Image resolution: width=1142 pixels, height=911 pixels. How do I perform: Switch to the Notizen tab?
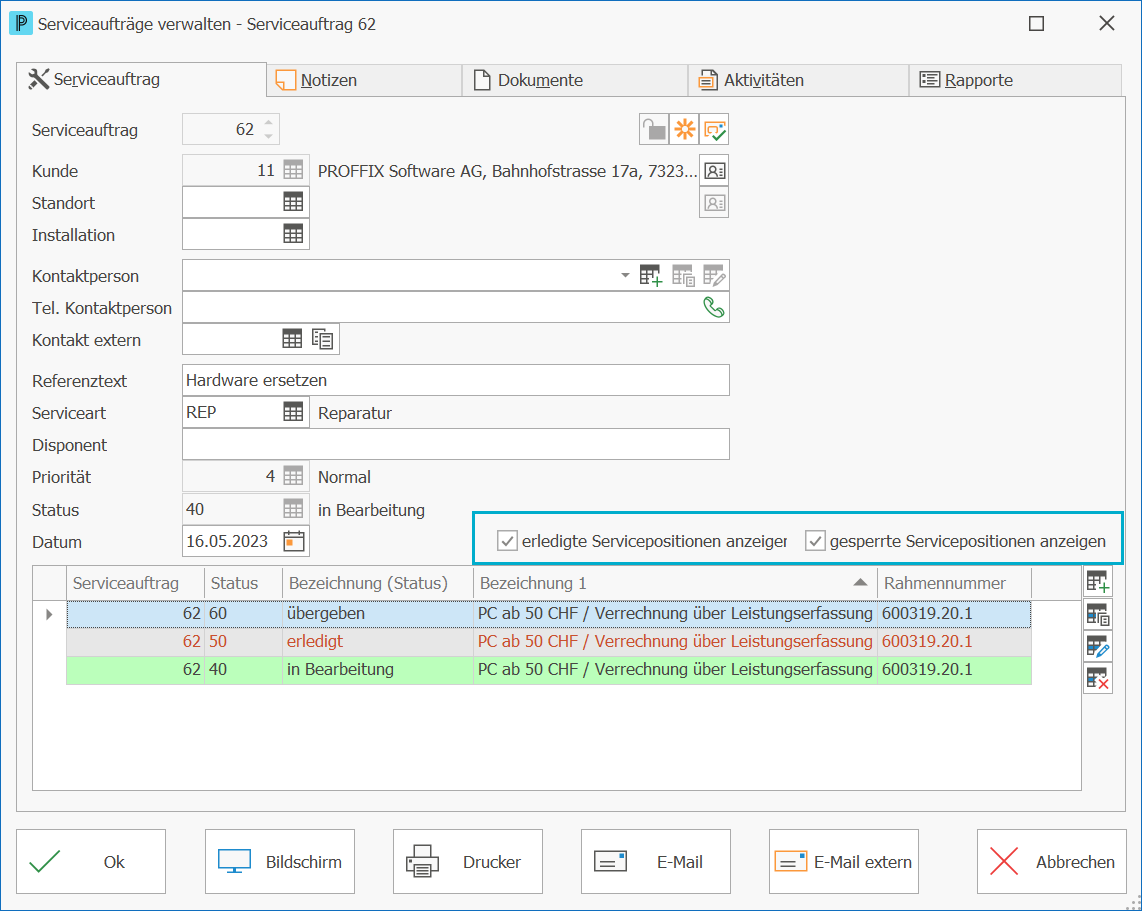(x=365, y=80)
